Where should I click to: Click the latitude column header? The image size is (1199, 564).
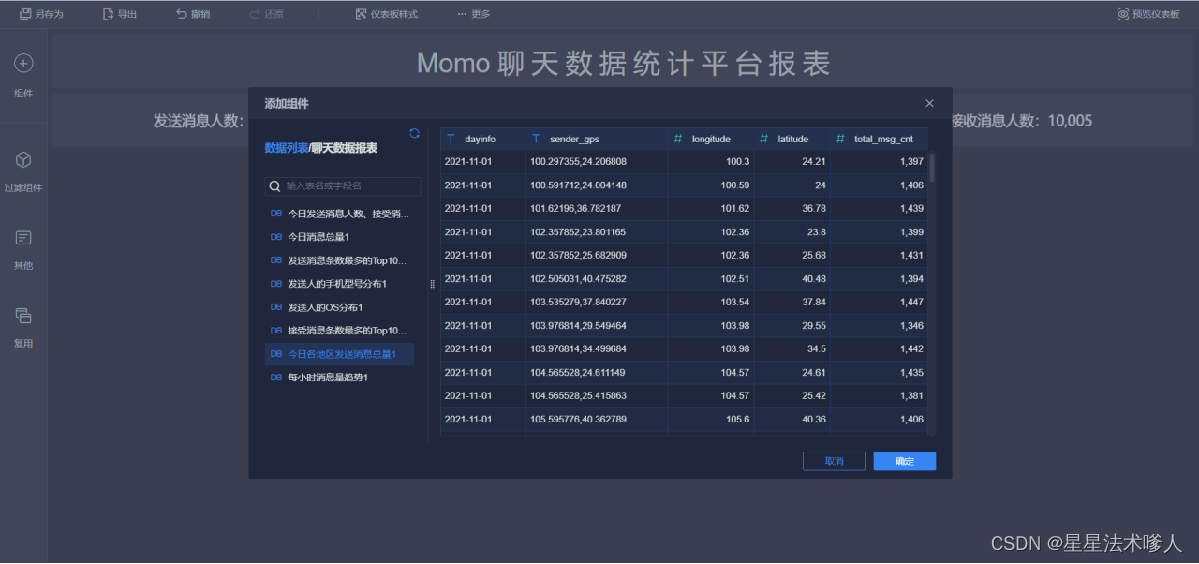pyautogui.click(x=791, y=139)
